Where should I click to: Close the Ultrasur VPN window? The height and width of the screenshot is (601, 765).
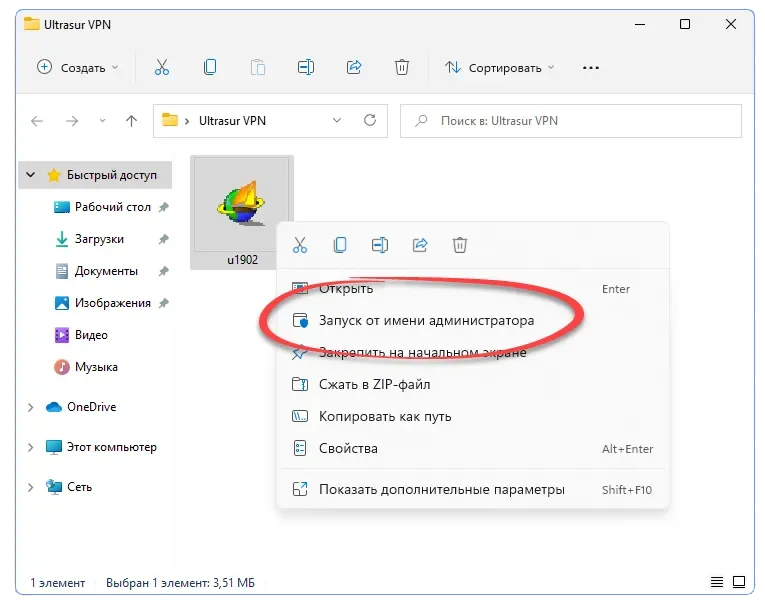pyautogui.click(x=730, y=24)
